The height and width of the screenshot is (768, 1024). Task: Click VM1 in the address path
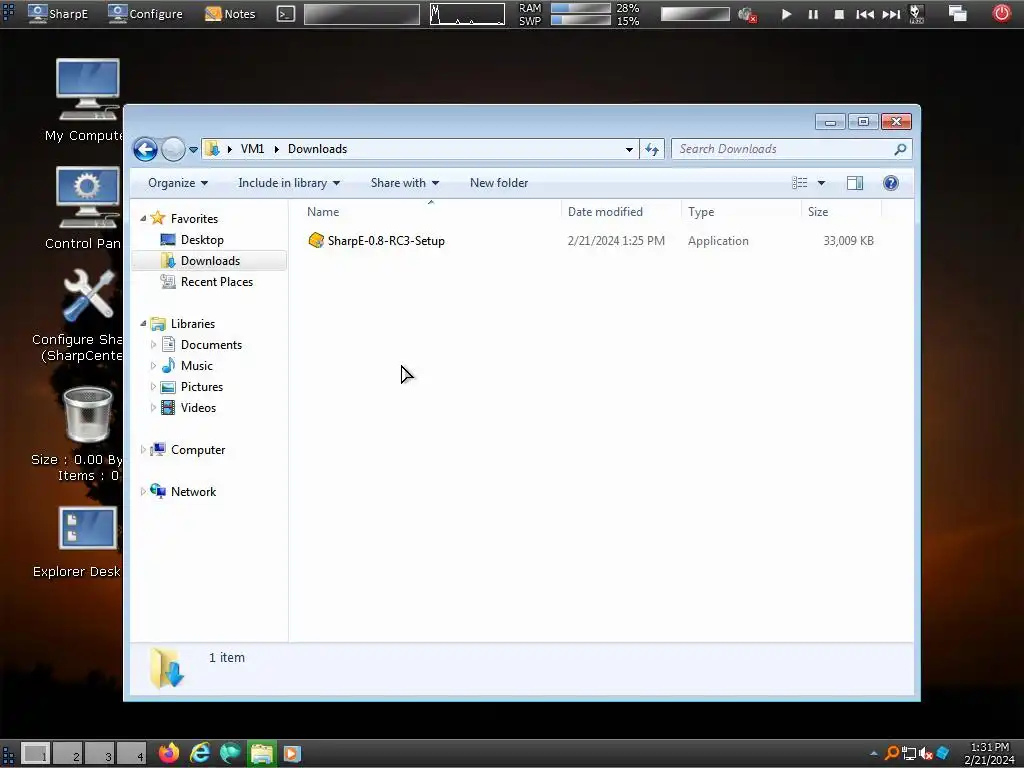pos(252,149)
